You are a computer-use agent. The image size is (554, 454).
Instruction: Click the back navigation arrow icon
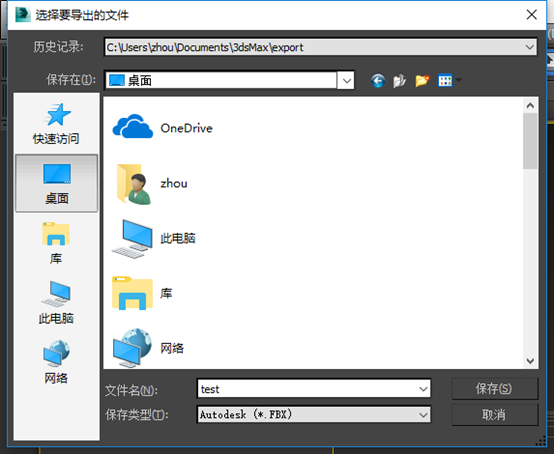point(378,81)
